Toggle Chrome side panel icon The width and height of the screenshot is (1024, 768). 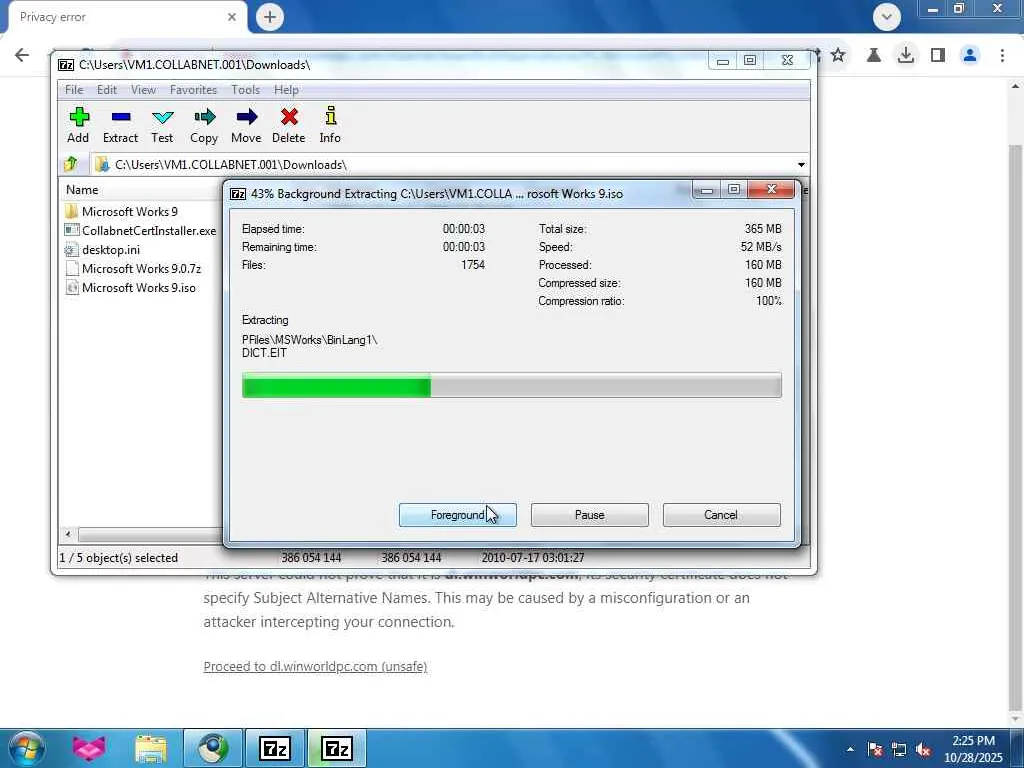(x=938, y=55)
